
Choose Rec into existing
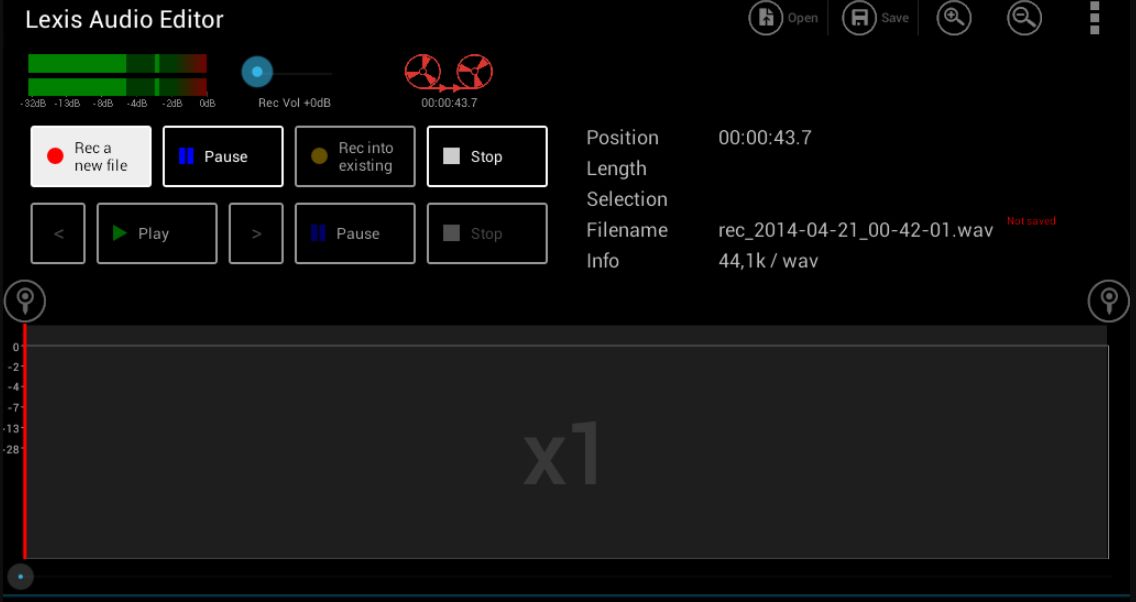(355, 156)
